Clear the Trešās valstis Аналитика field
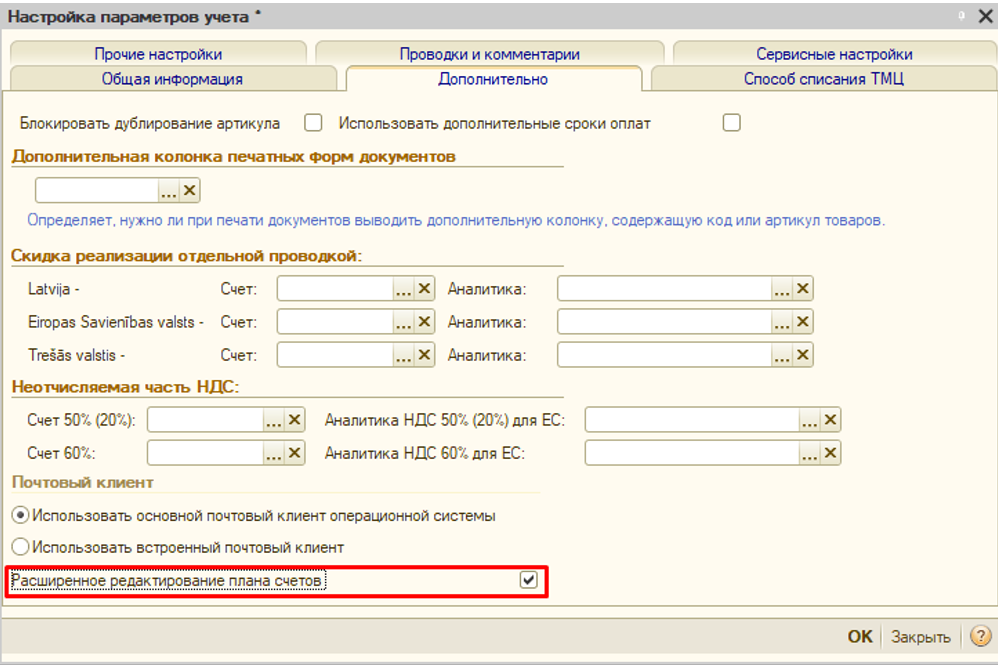 802,355
